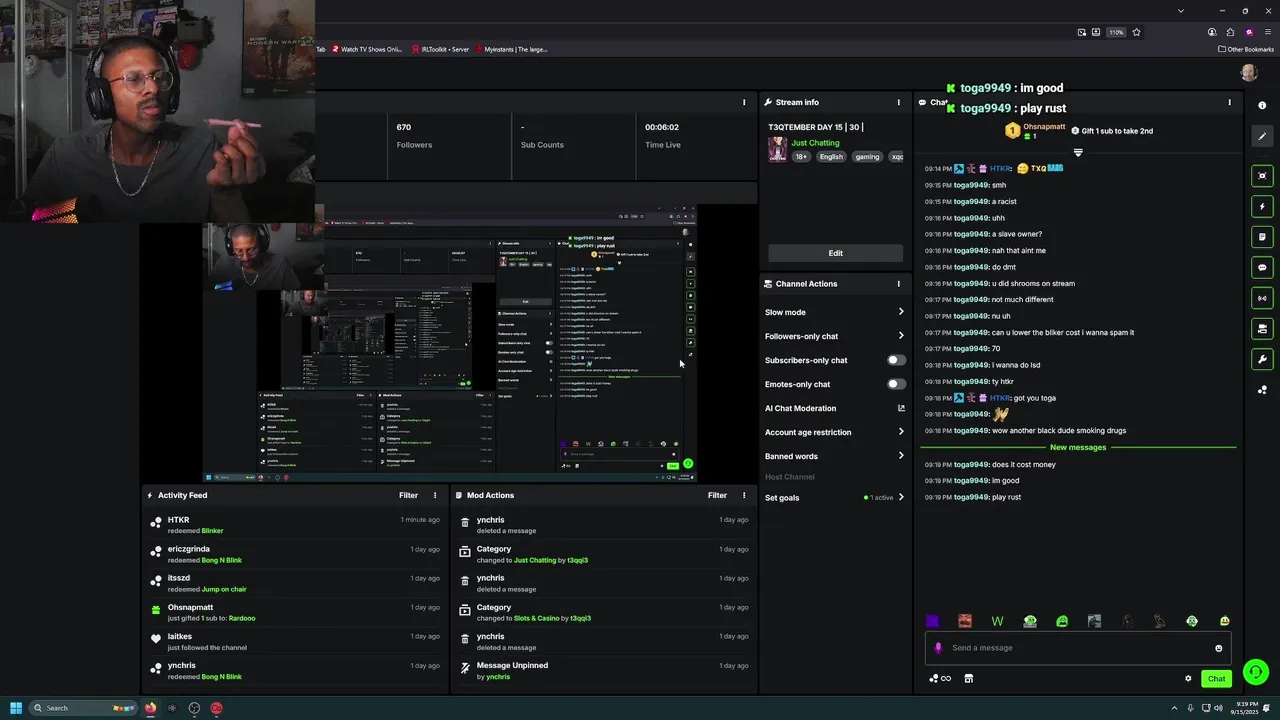Open the Watch TV Shows Online bookmark
Screen dimensions: 1280x720
pos(365,49)
